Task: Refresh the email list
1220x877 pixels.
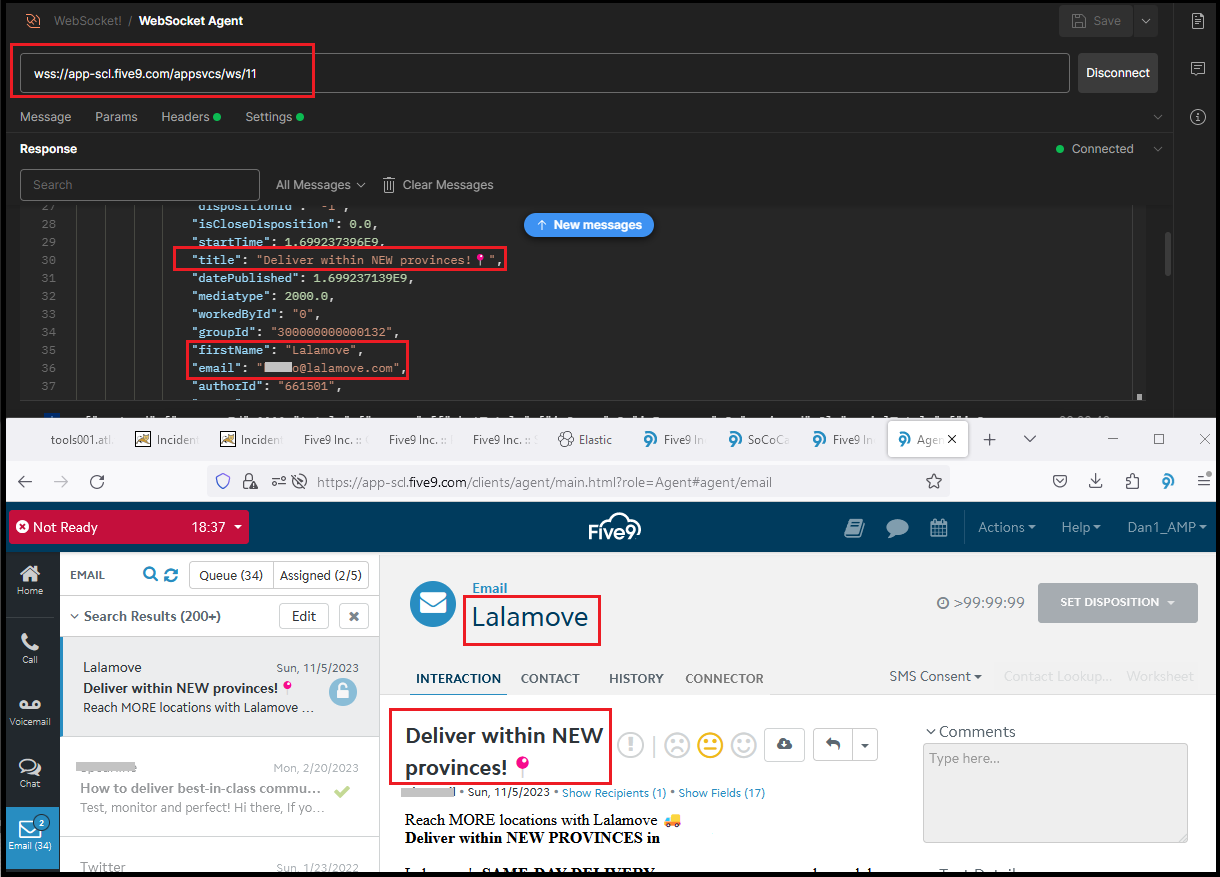Action: point(171,575)
